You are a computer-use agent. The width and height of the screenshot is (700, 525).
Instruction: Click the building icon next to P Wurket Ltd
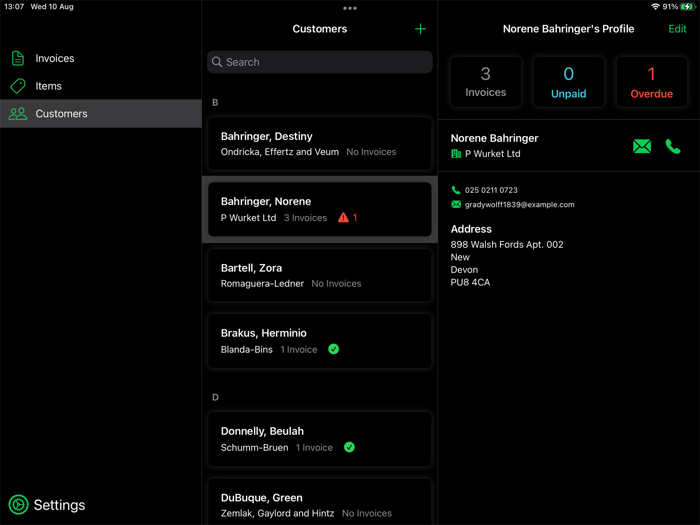coord(456,154)
